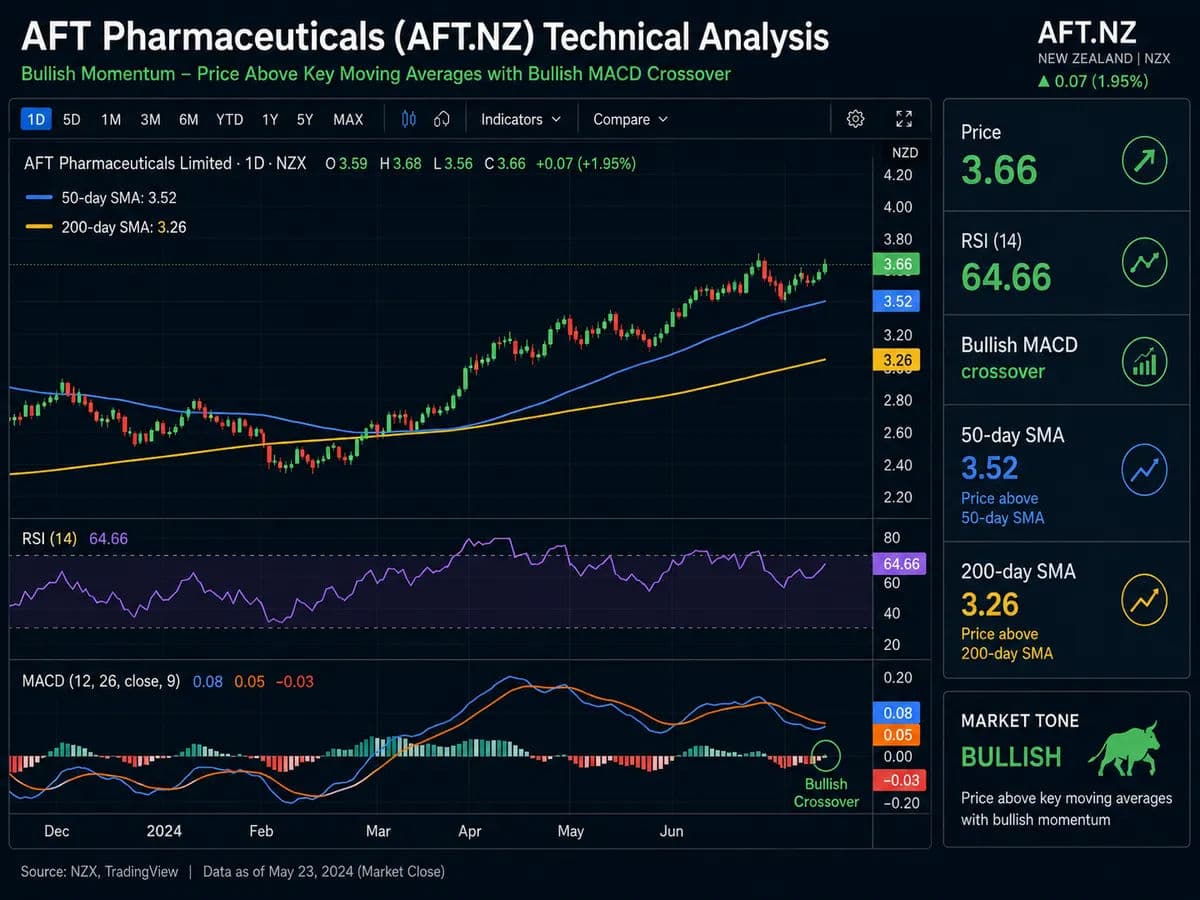Image resolution: width=1200 pixels, height=900 pixels.
Task: Click the 'Jun' date axis label
Action: click(672, 831)
